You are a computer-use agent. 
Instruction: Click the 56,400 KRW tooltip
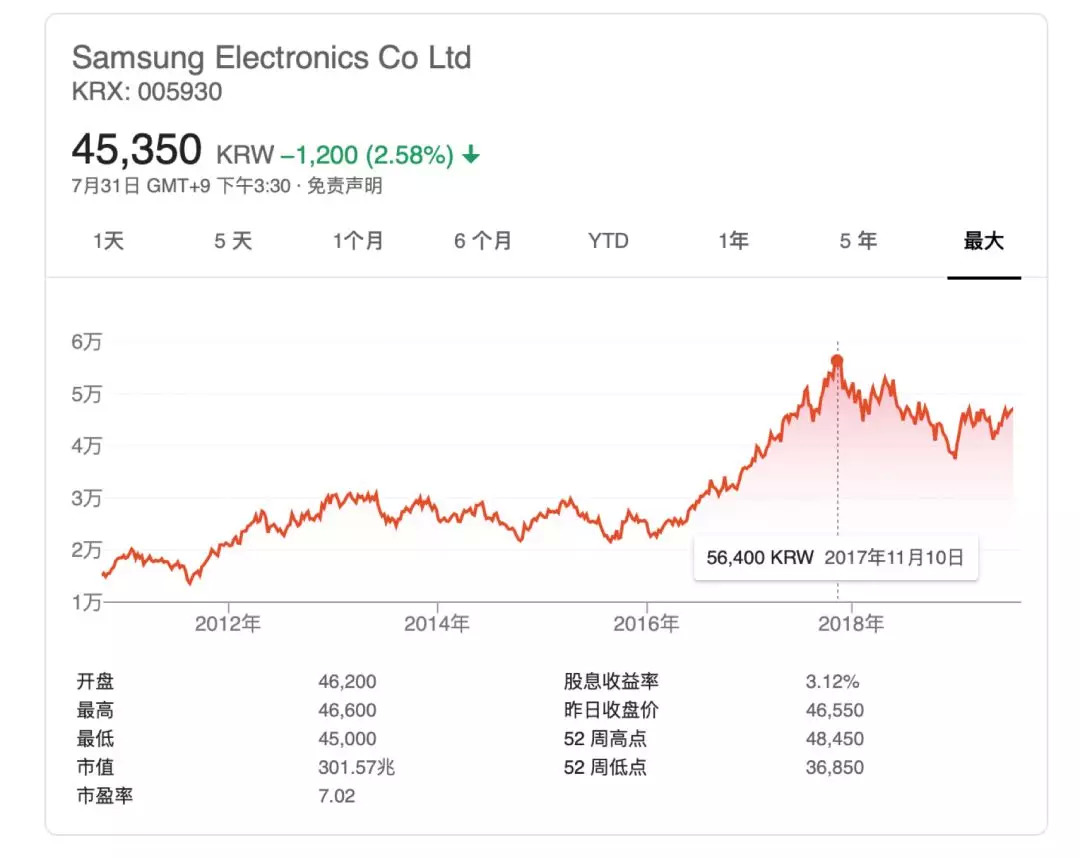[835, 557]
